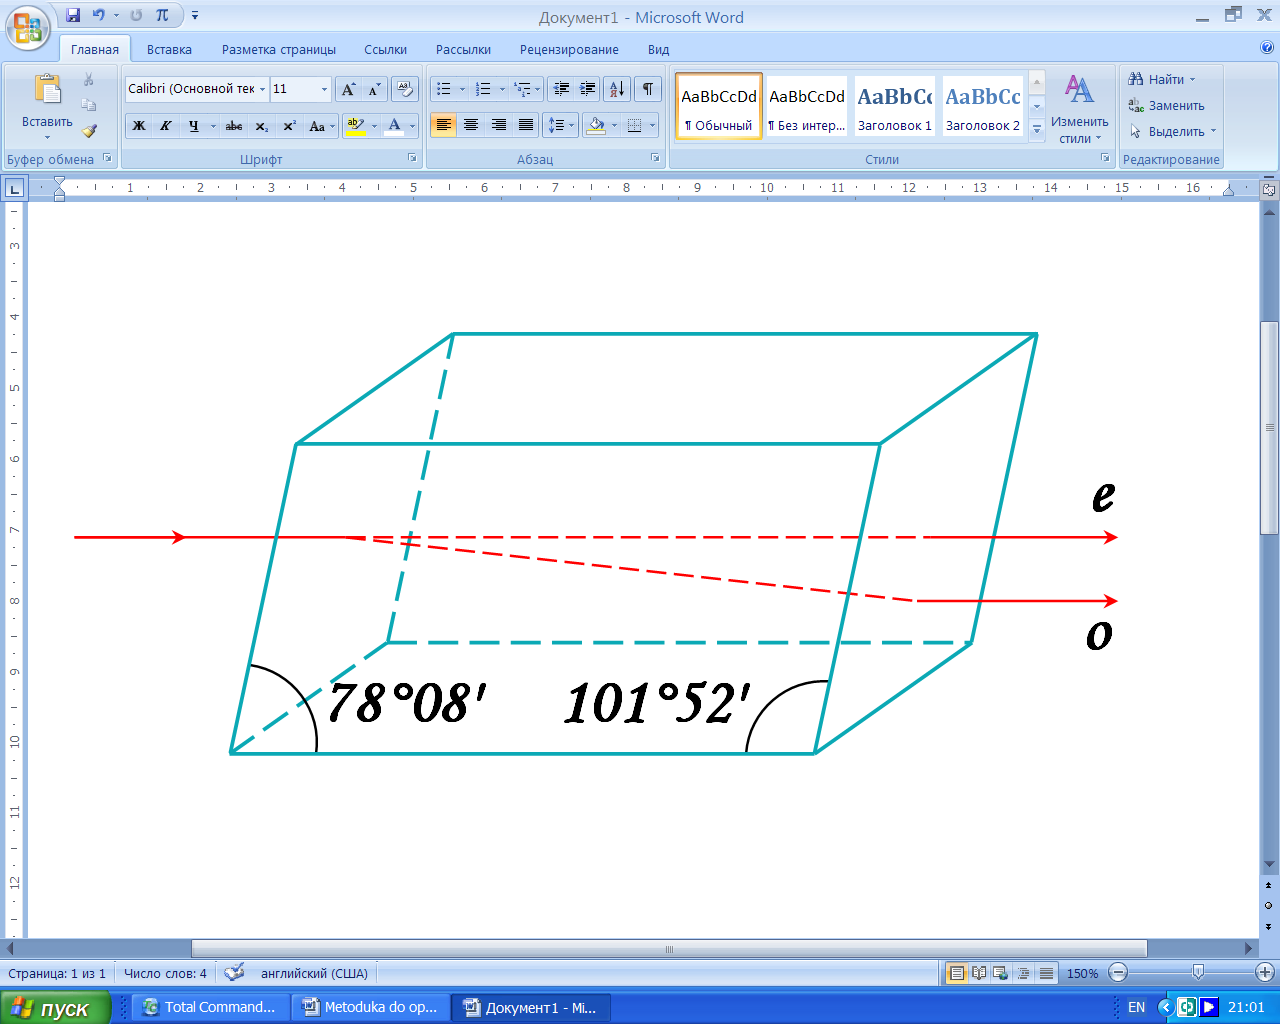Open Ссылки ribbon tab

click(385, 49)
